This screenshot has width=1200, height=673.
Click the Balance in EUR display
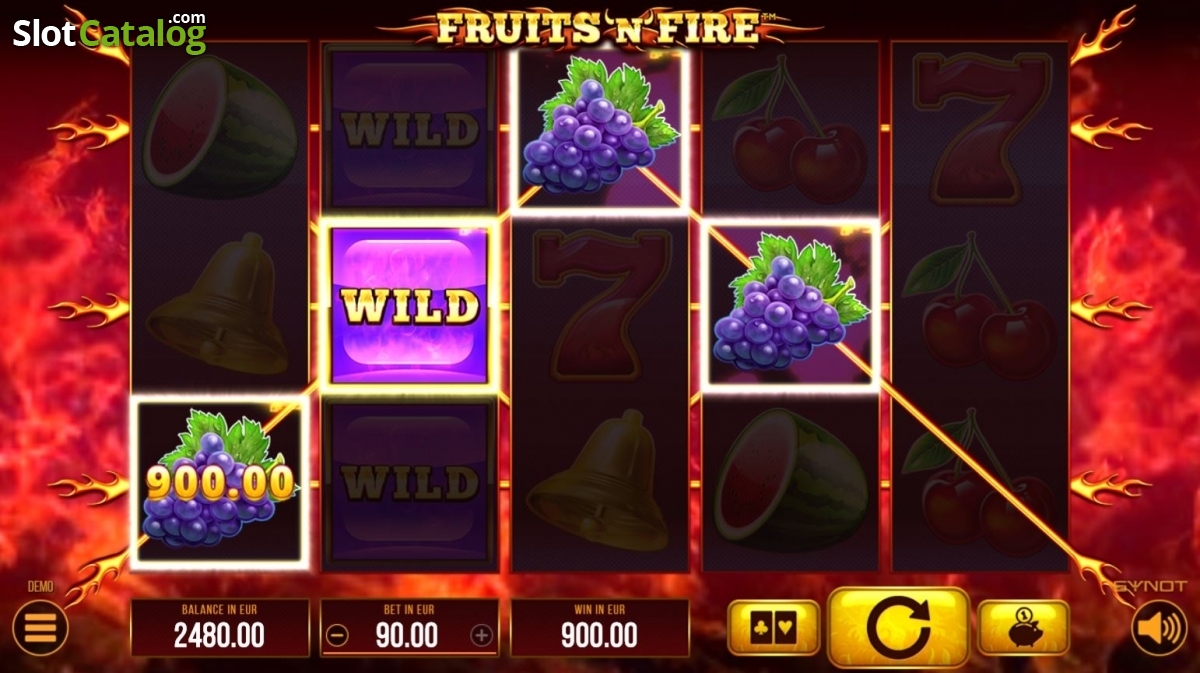220,628
